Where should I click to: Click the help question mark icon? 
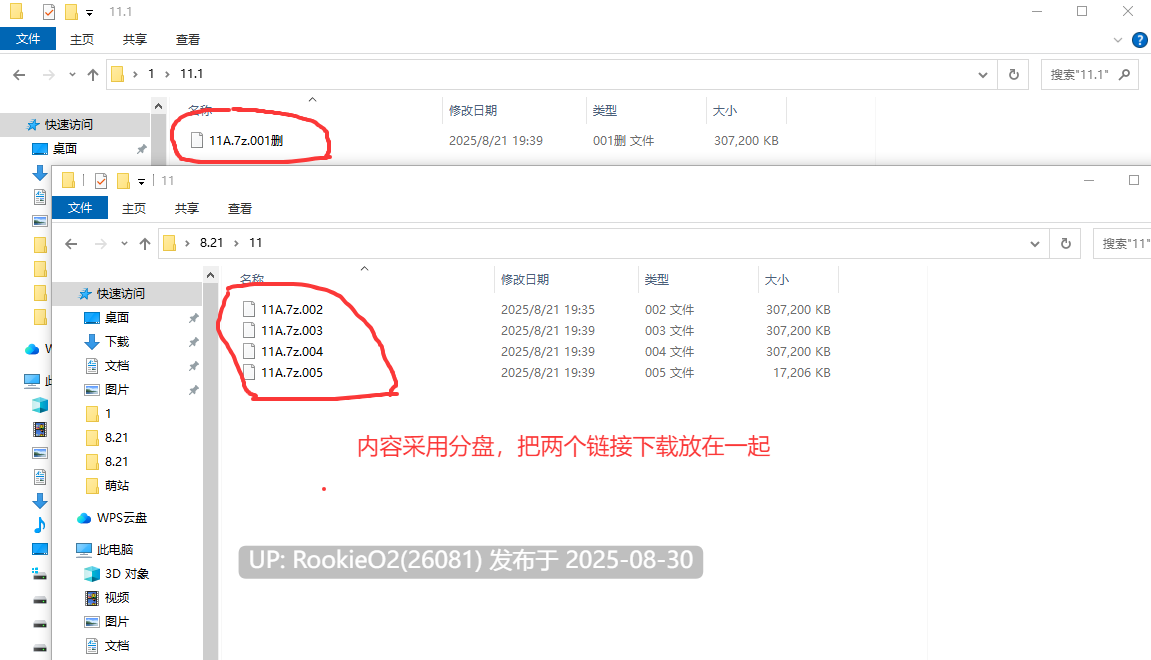pyautogui.click(x=1140, y=40)
